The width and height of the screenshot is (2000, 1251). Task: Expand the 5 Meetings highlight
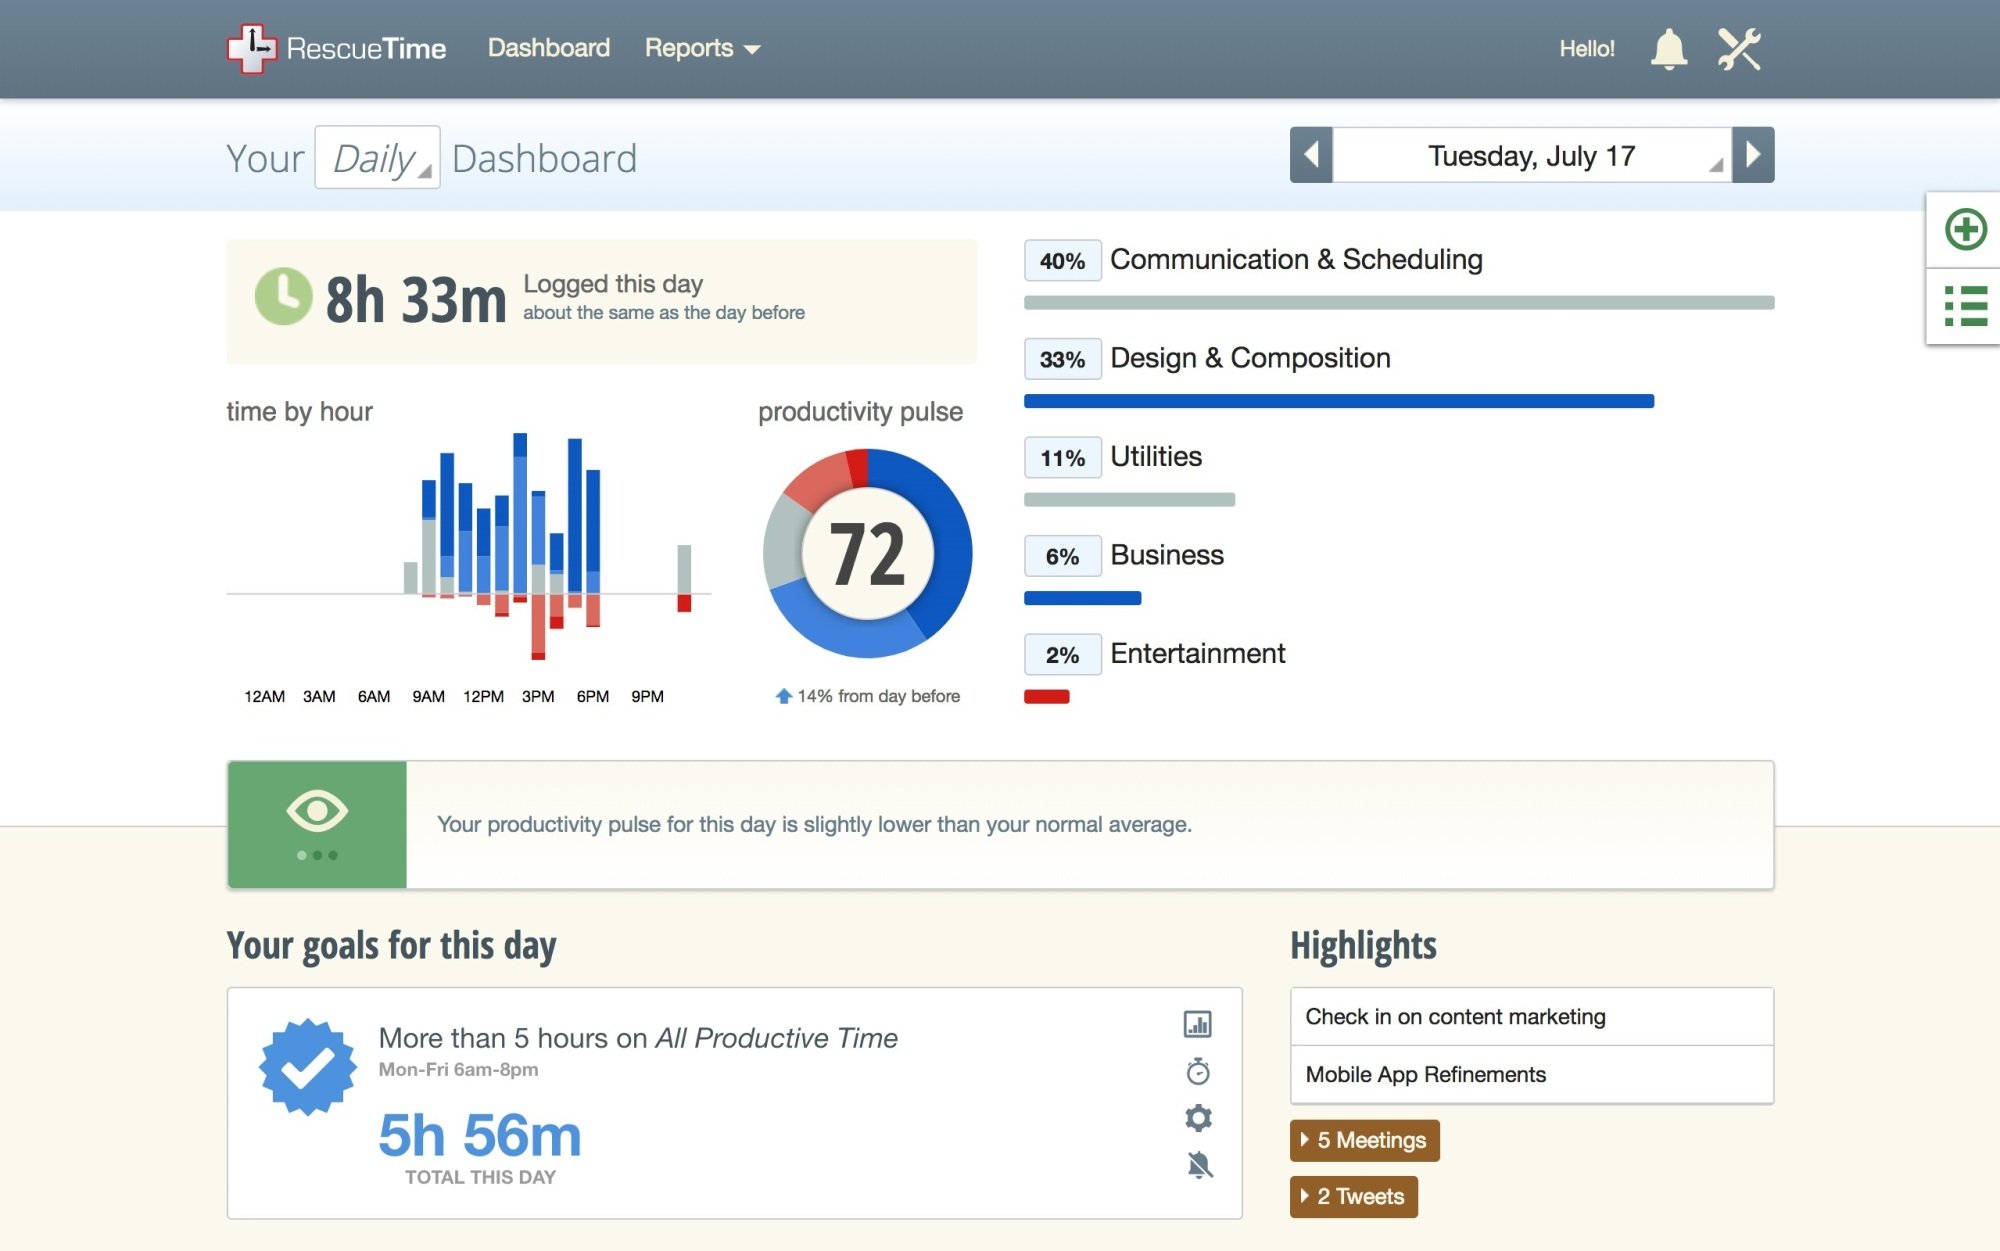coord(1364,1140)
